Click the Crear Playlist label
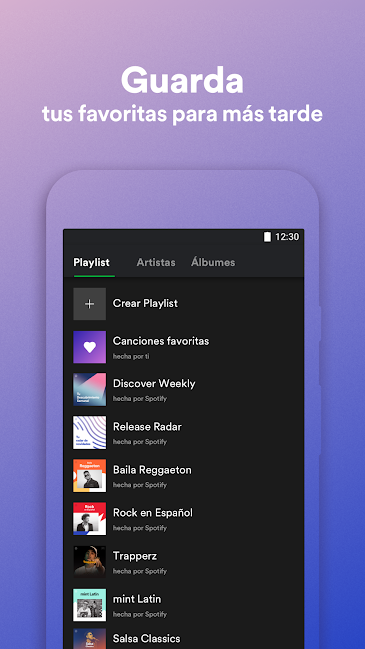365x649 pixels. coord(145,303)
